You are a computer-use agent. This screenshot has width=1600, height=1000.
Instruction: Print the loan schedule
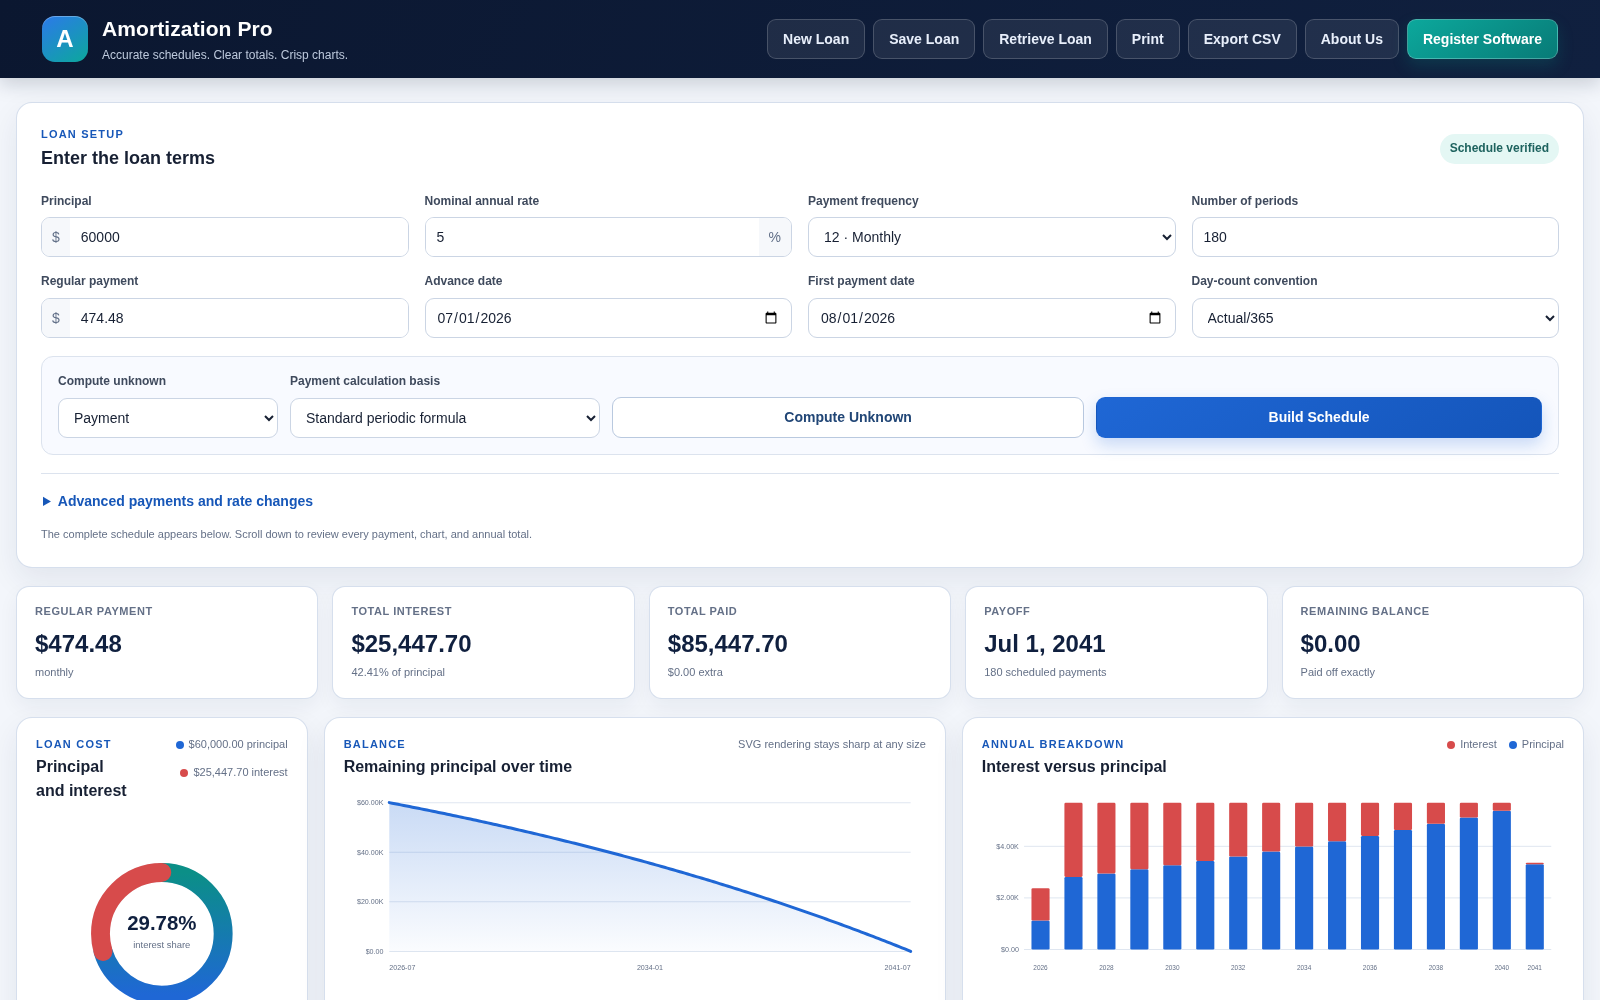(1148, 39)
